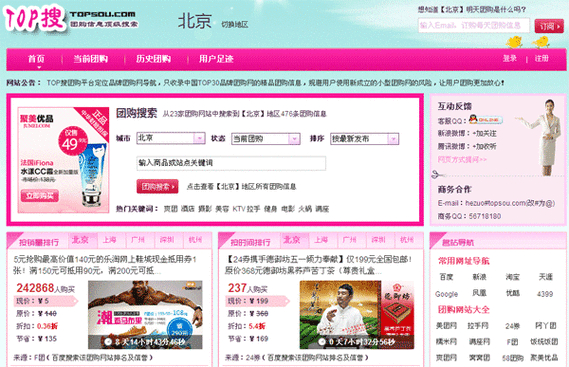This screenshot has height=367, width=569.
Task: Select 上海 tab in 按销量排行
Action: 109,240
